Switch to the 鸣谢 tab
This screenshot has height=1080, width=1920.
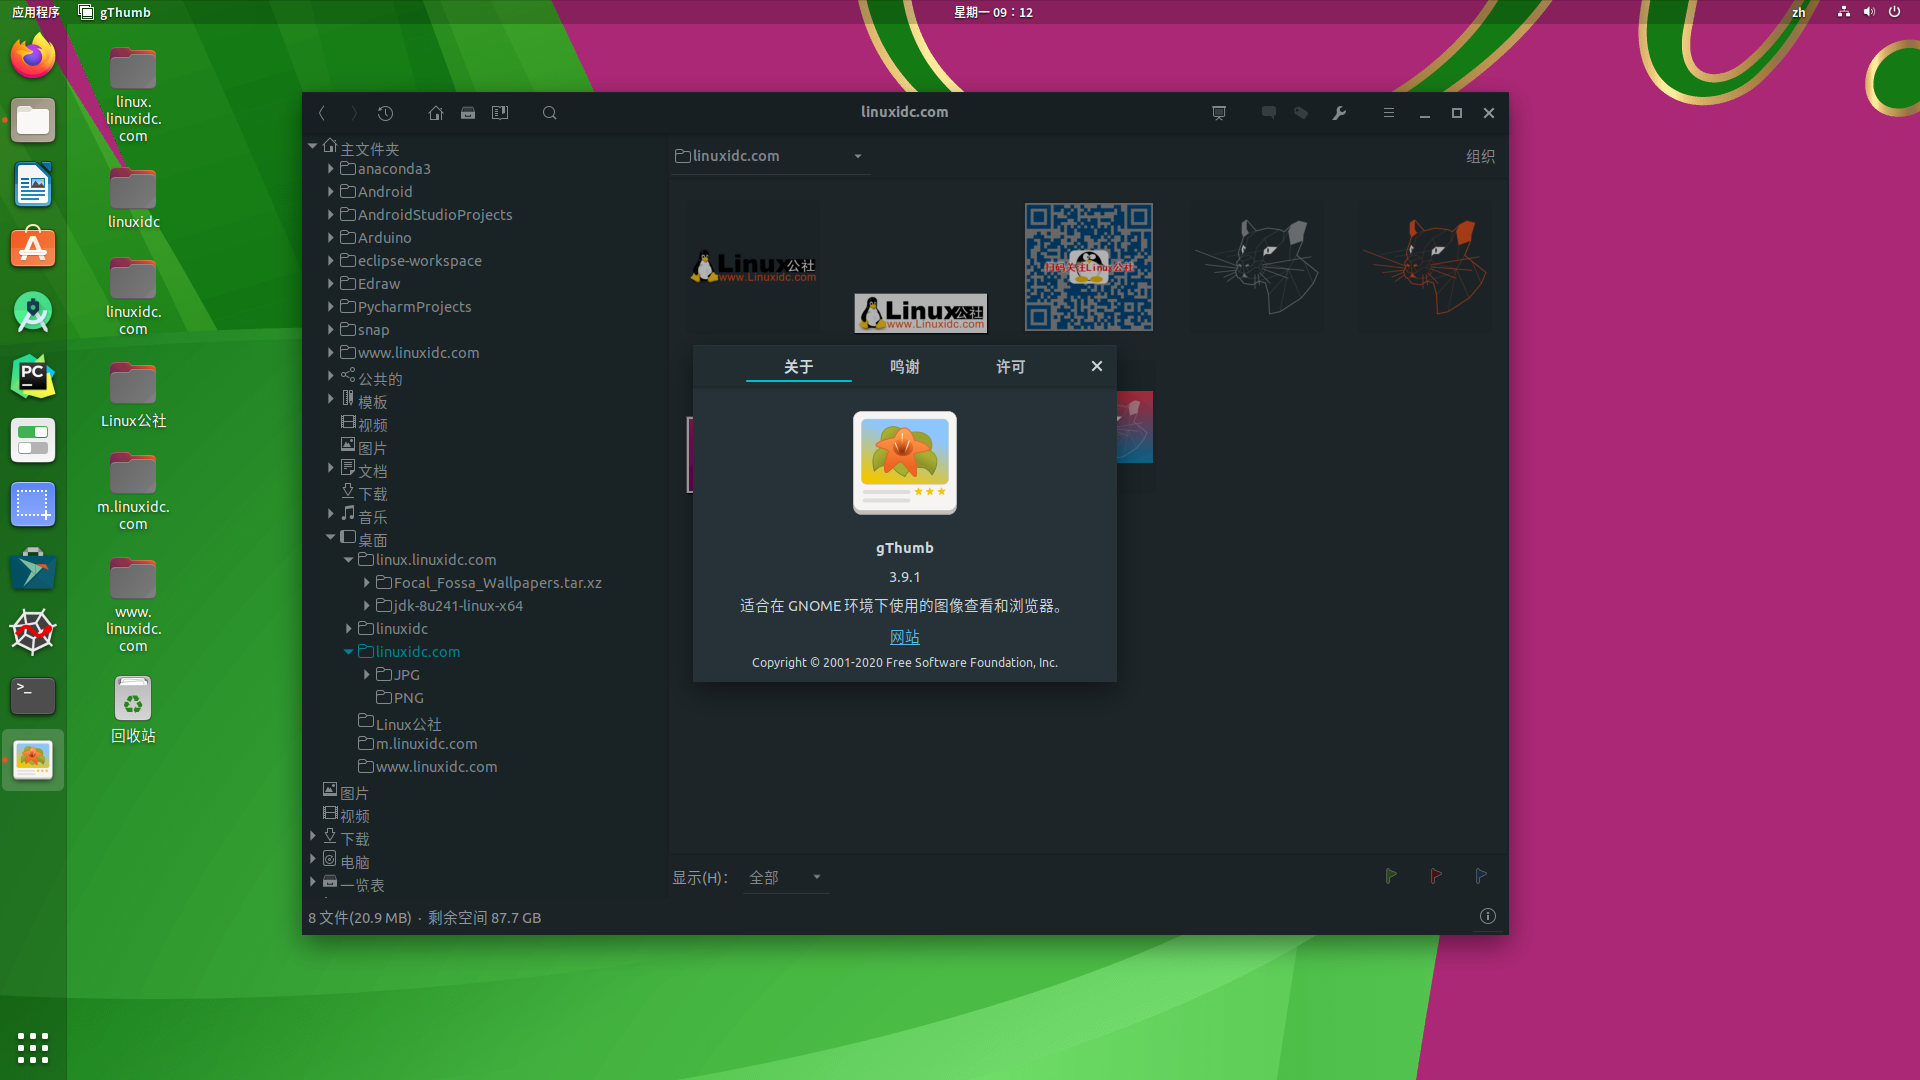(904, 366)
